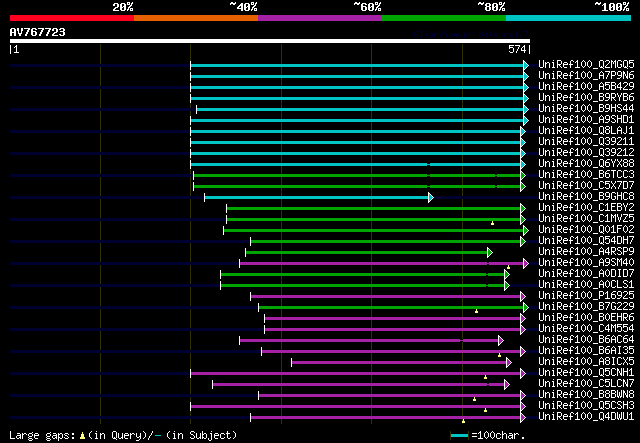Select the UniRef100_A4RSP9 label

coord(586,252)
